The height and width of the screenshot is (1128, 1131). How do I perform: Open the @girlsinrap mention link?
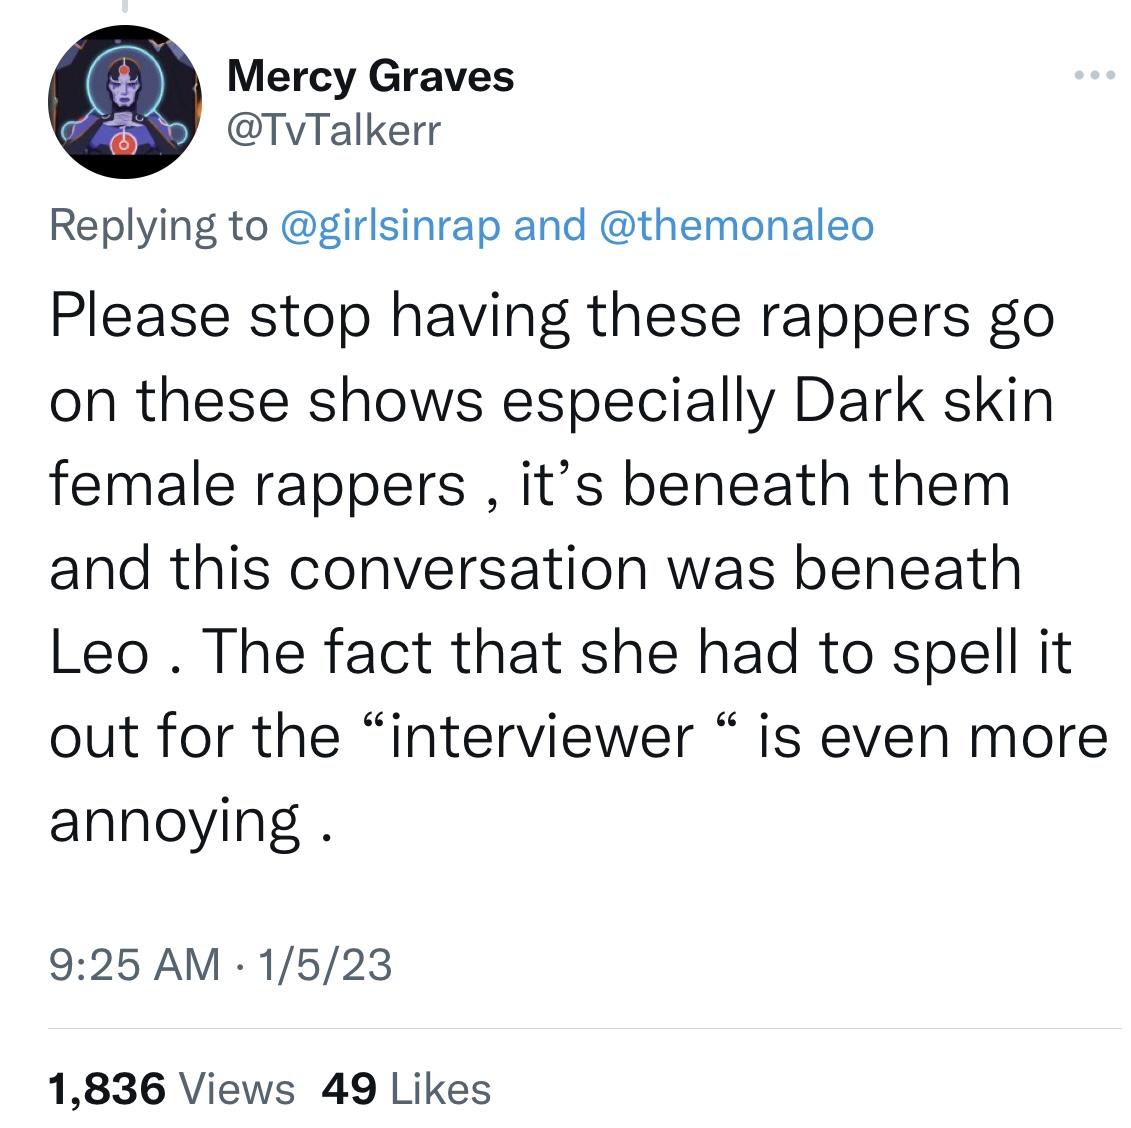point(390,225)
